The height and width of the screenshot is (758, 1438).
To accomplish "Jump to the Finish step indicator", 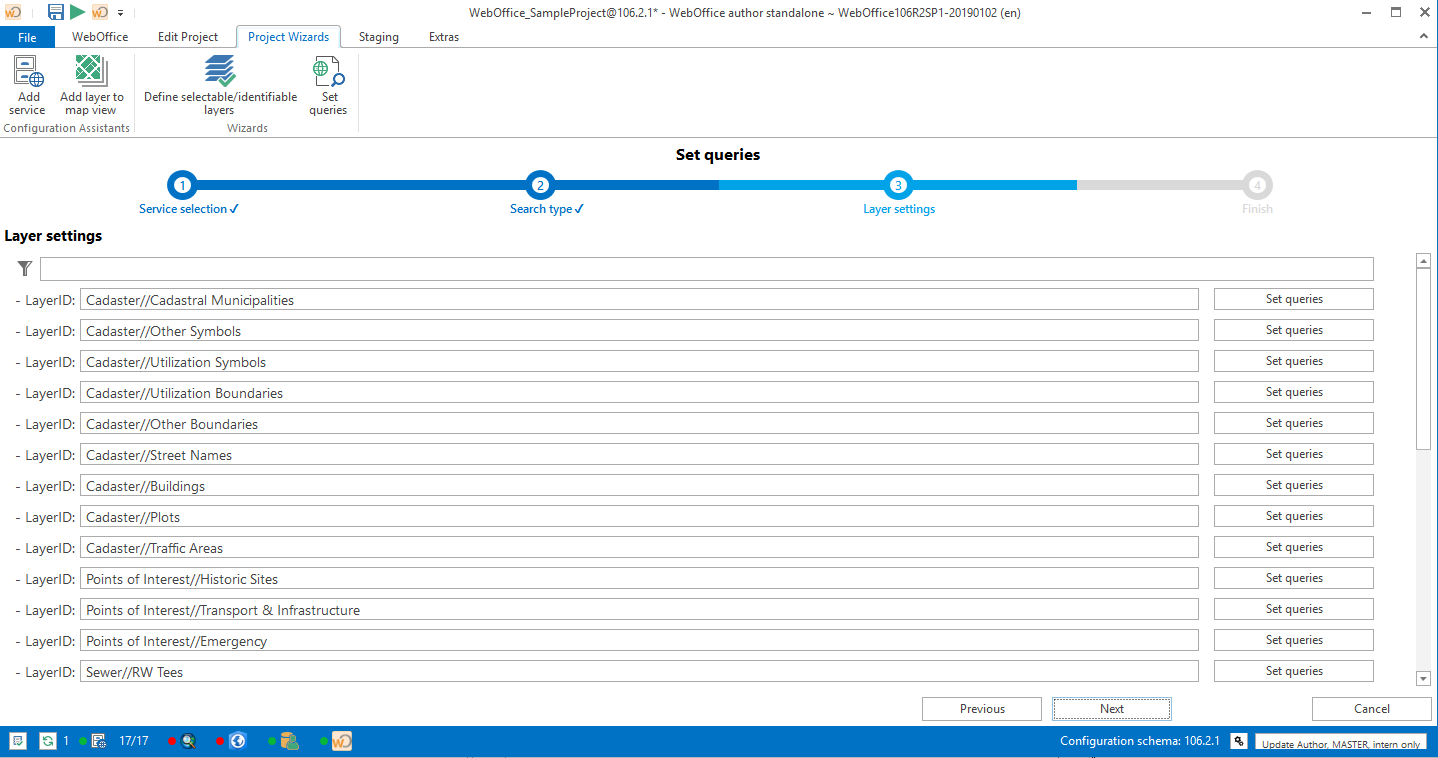I will pyautogui.click(x=1257, y=185).
